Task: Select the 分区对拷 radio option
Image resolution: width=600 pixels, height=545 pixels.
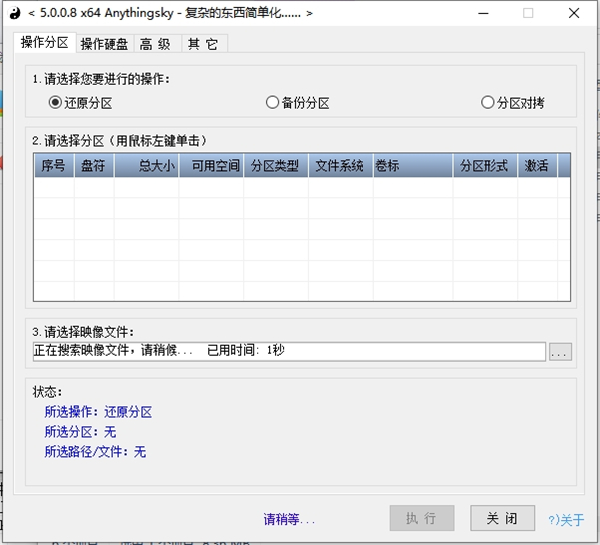Action: pos(513,103)
